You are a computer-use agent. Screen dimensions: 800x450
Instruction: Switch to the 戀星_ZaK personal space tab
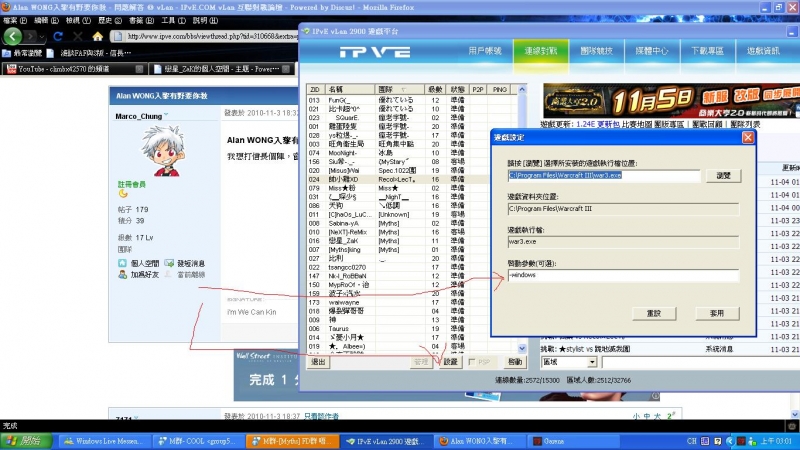click(x=221, y=69)
